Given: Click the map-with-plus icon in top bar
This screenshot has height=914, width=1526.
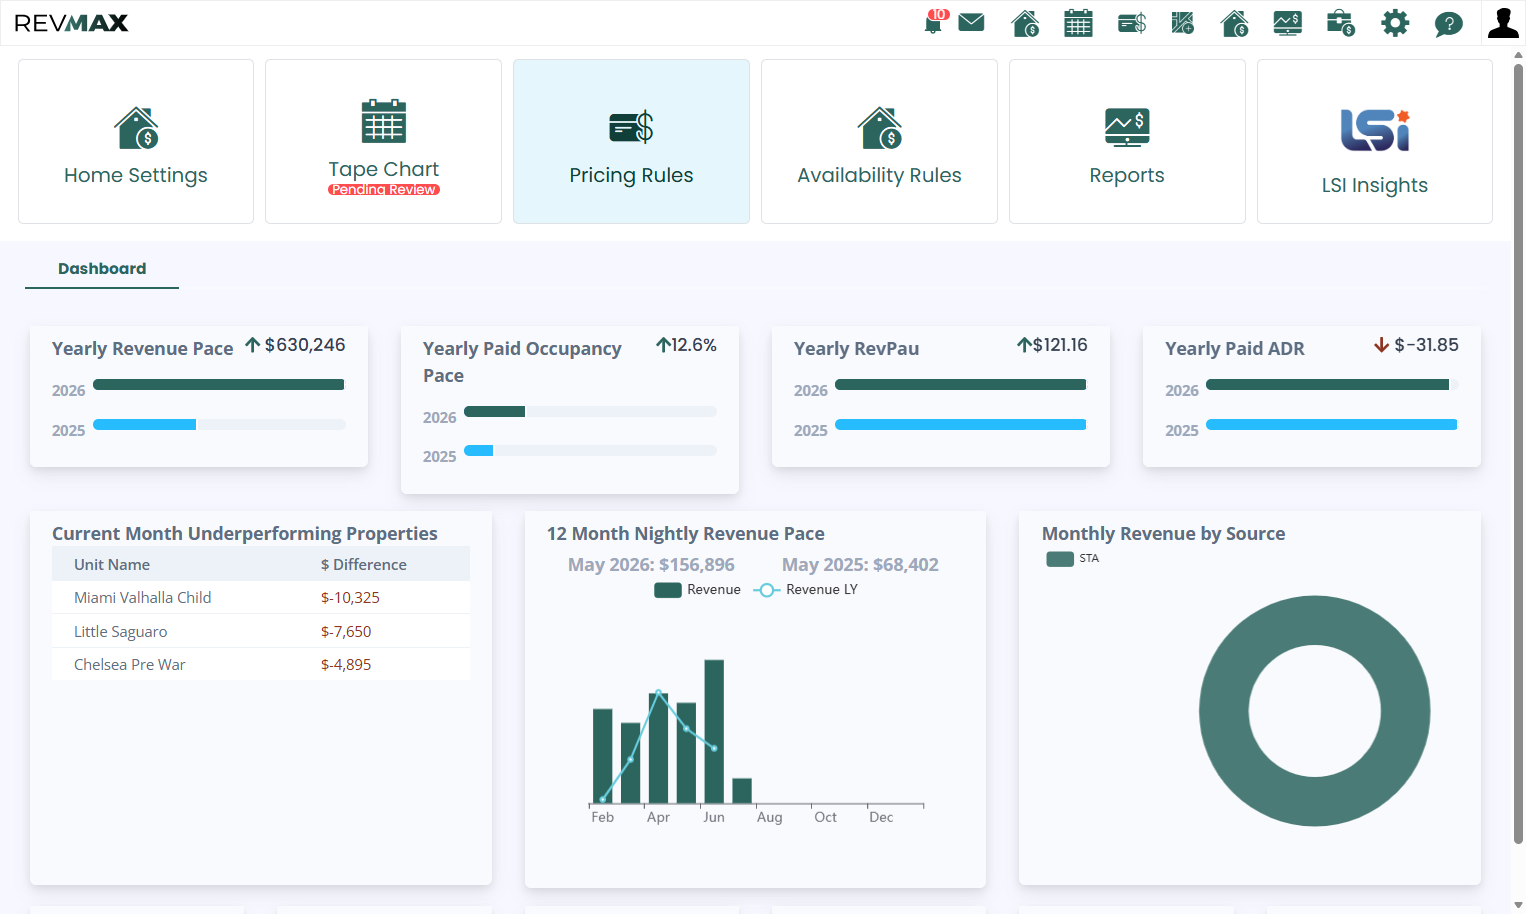Looking at the screenshot, I should tap(1182, 23).
